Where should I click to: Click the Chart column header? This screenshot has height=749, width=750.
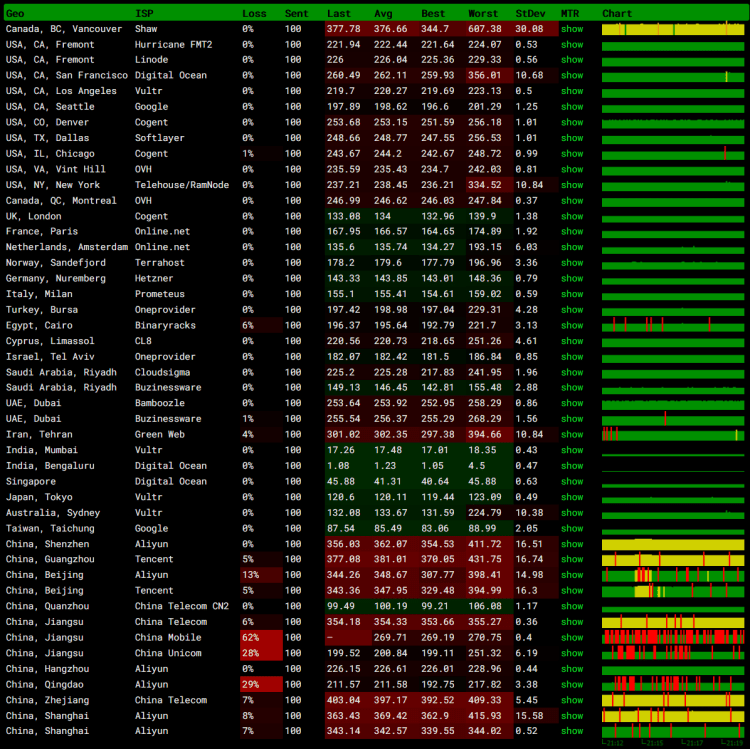click(x=617, y=13)
